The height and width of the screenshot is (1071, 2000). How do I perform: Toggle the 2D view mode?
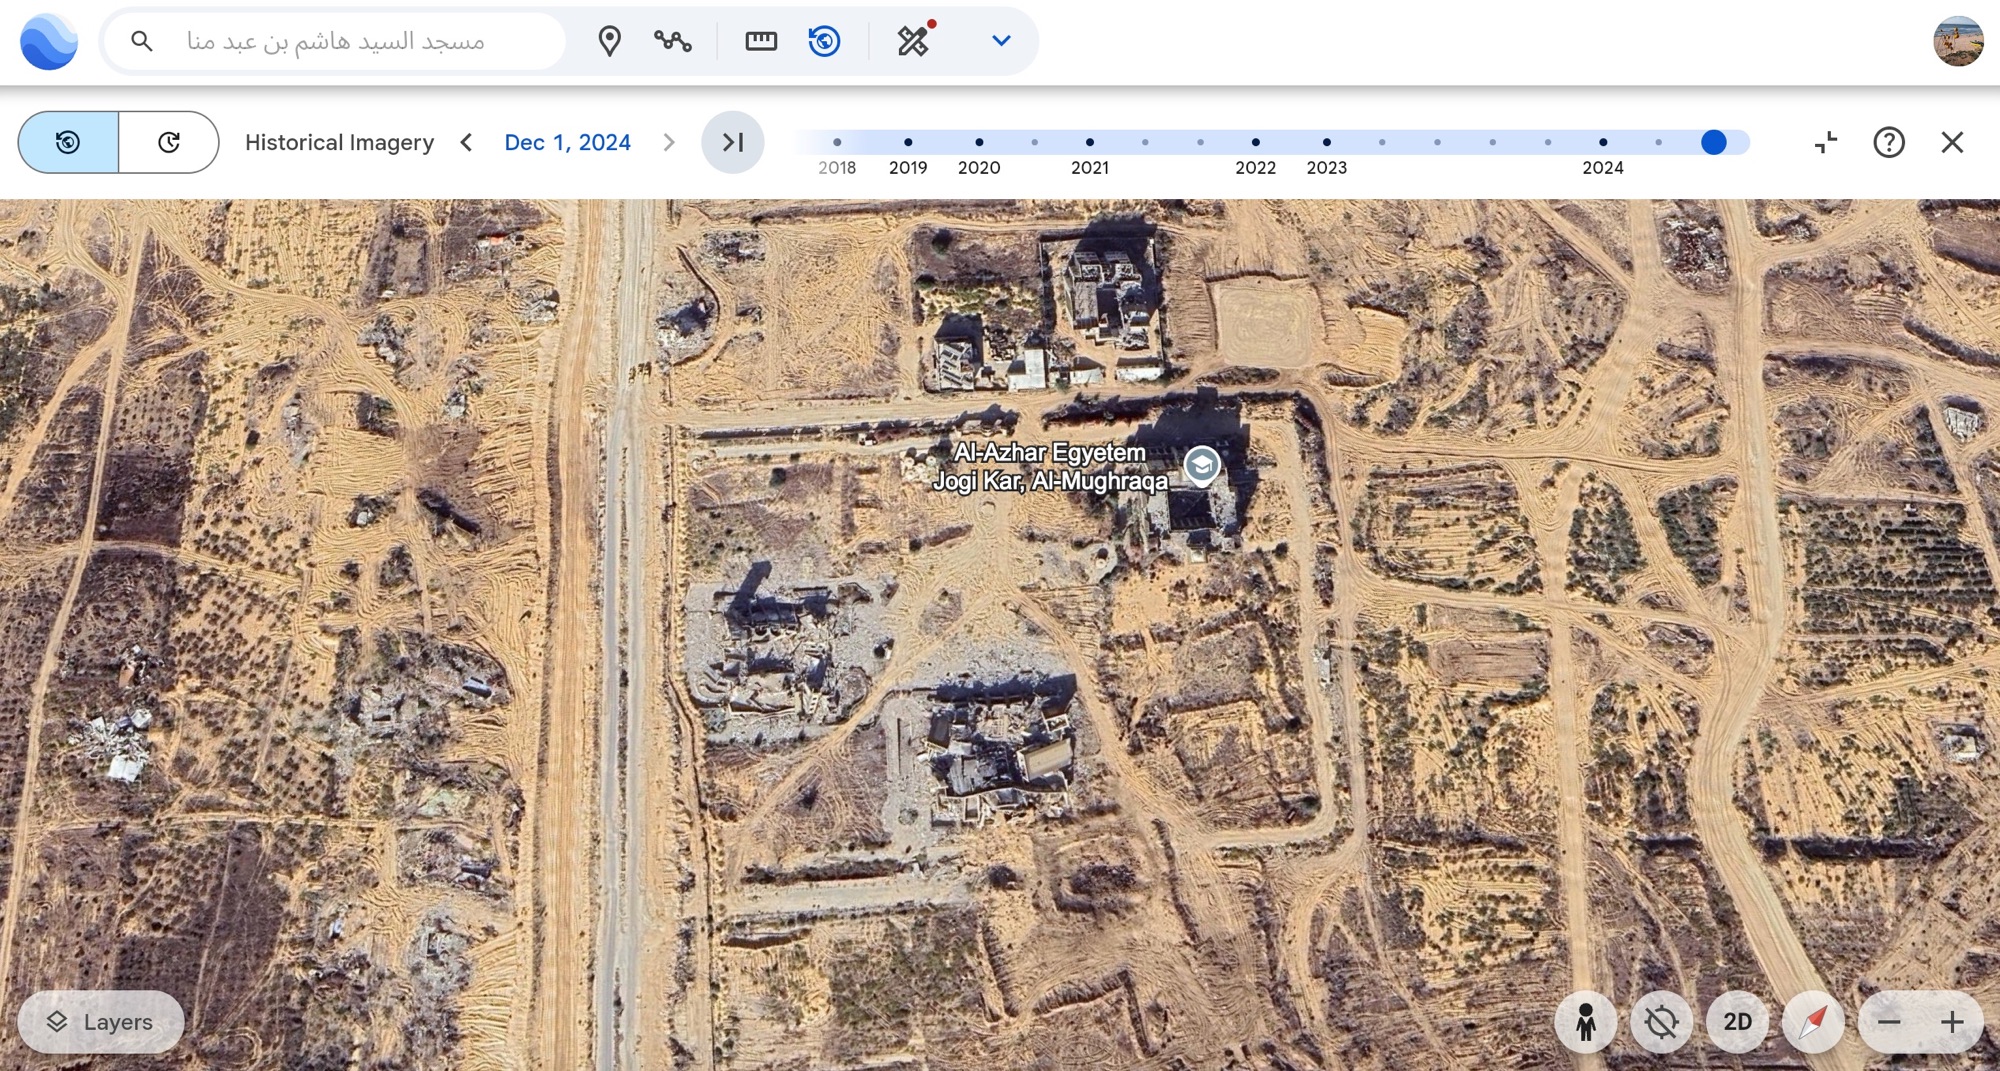pyautogui.click(x=1737, y=1022)
